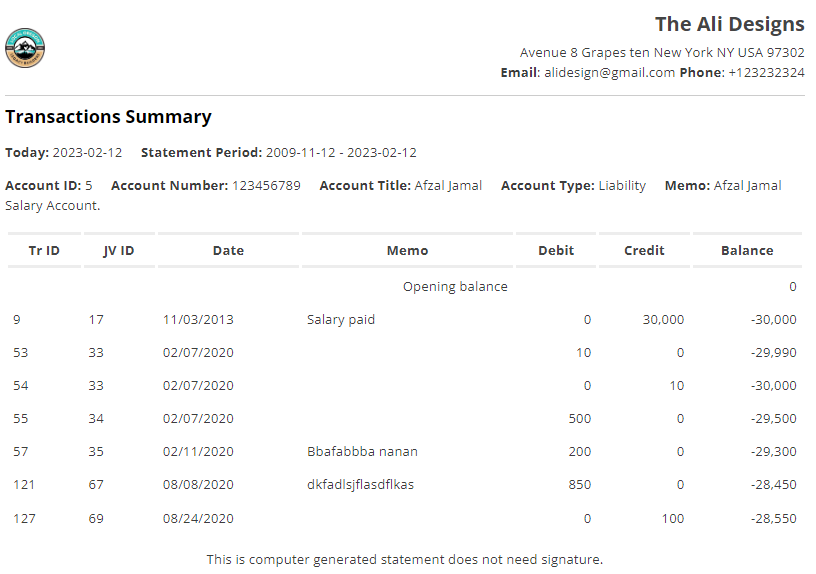
Task: Select the 08/24/2020 transaction date
Action: [198, 518]
